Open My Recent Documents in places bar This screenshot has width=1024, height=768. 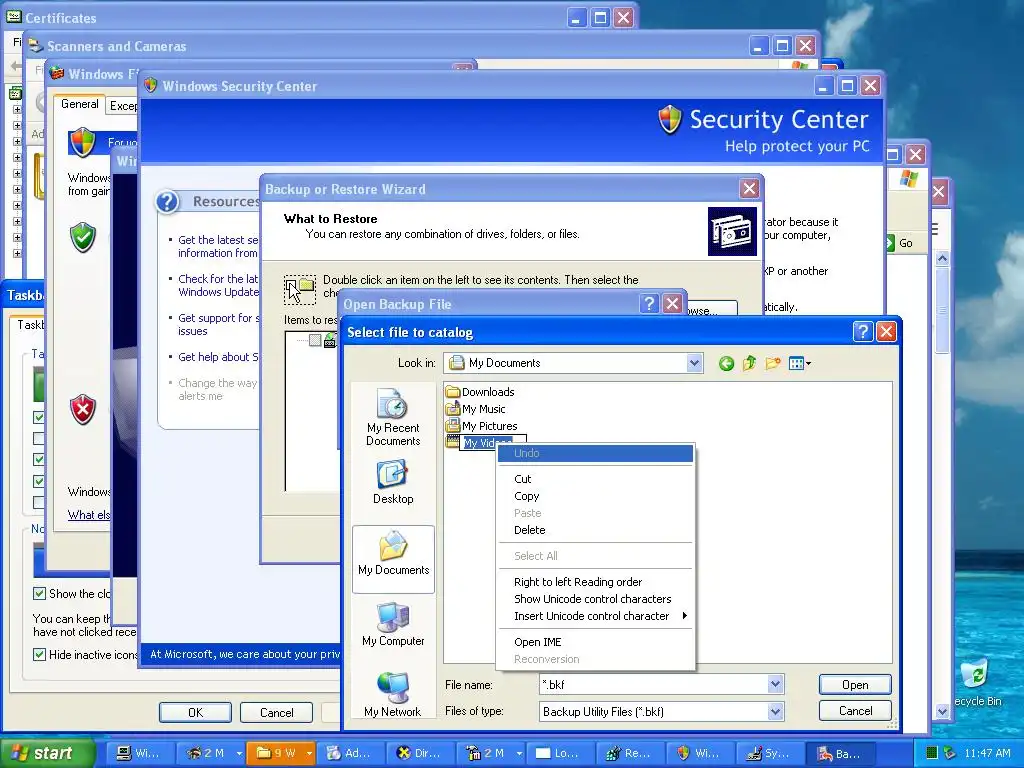[393, 417]
